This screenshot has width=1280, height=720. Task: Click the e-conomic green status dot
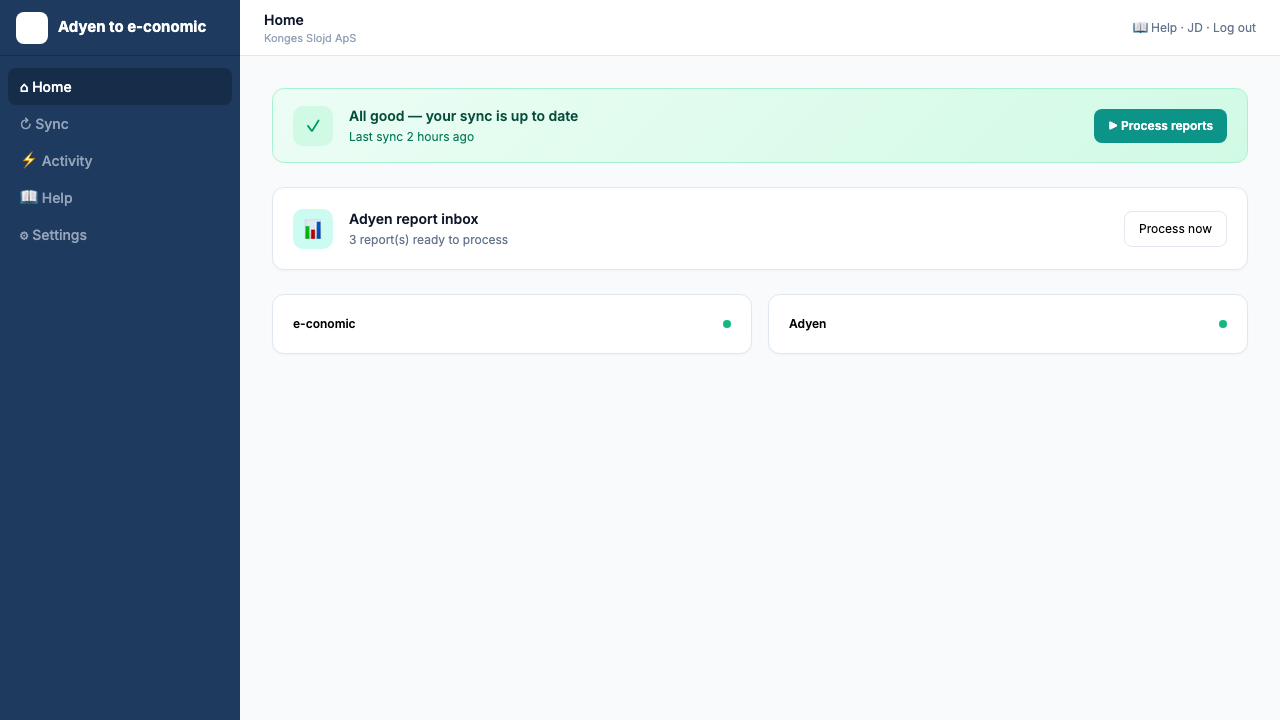tap(727, 324)
